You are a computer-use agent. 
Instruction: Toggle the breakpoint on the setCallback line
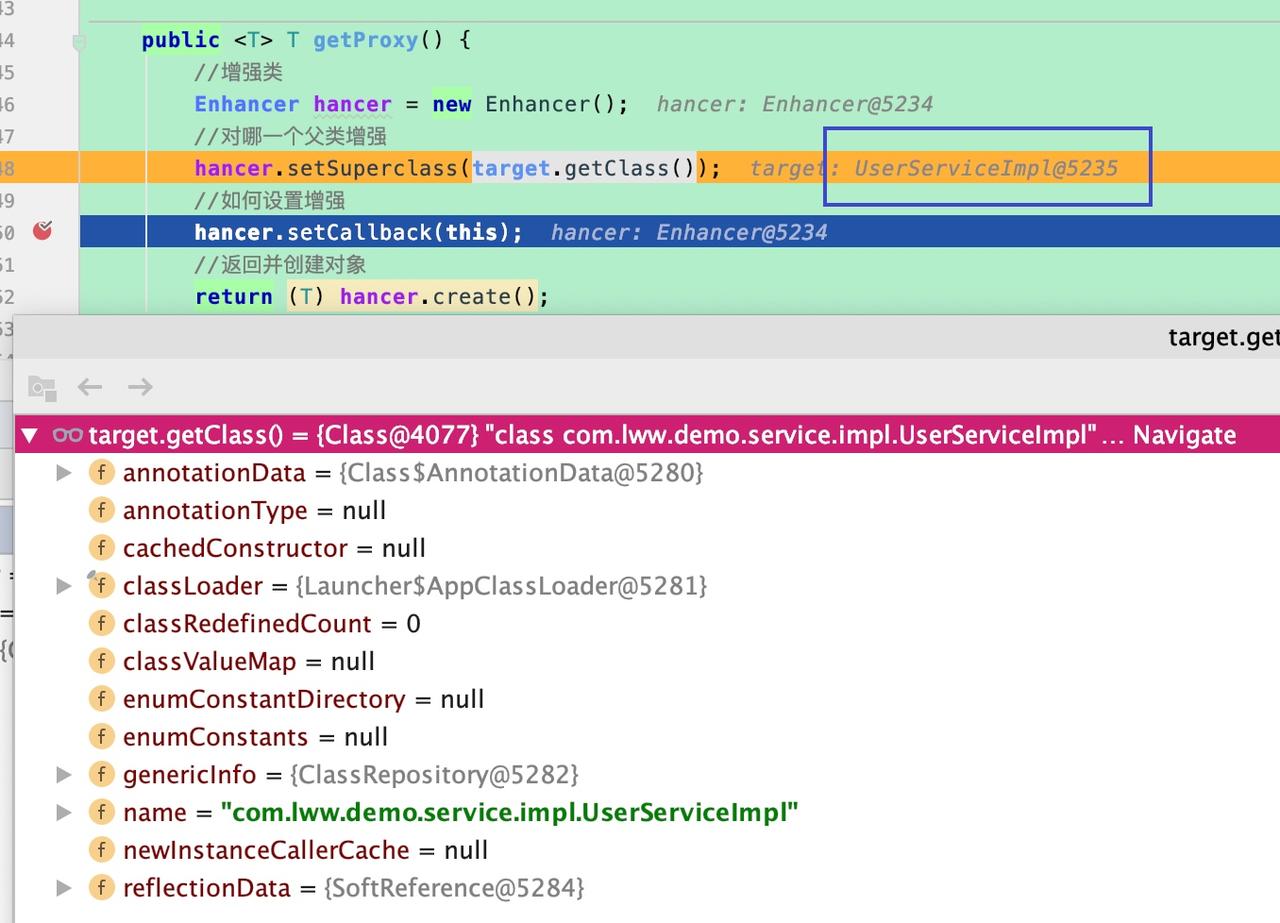click(42, 231)
